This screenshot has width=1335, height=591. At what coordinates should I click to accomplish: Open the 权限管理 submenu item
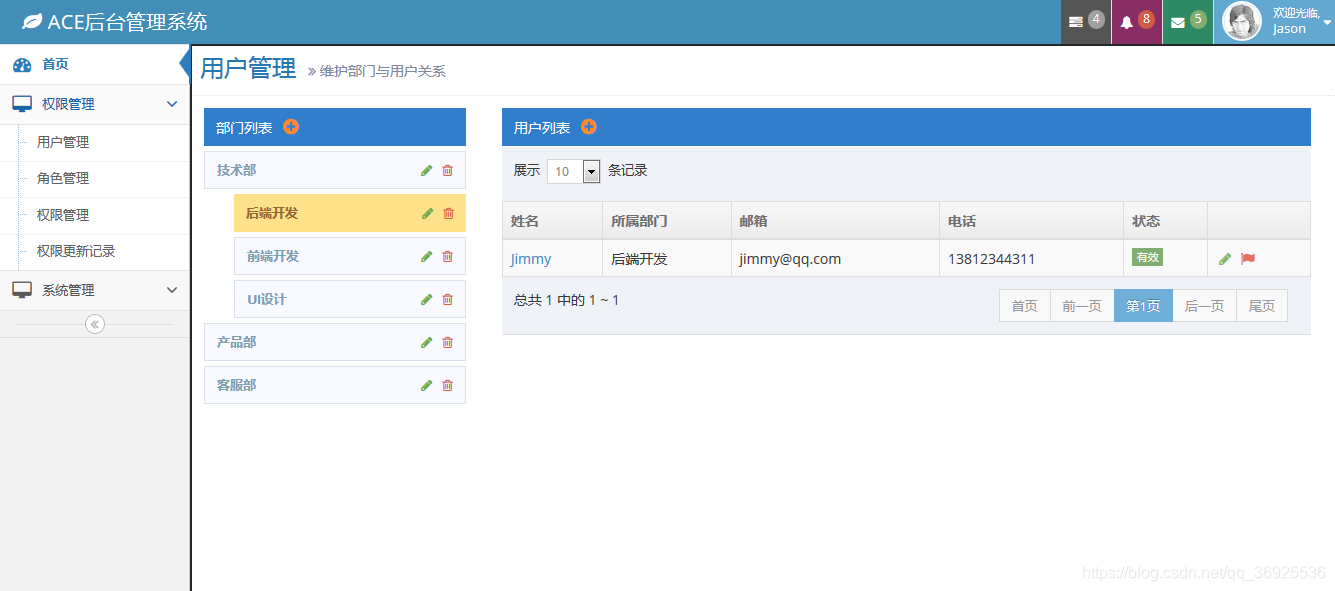tap(63, 215)
